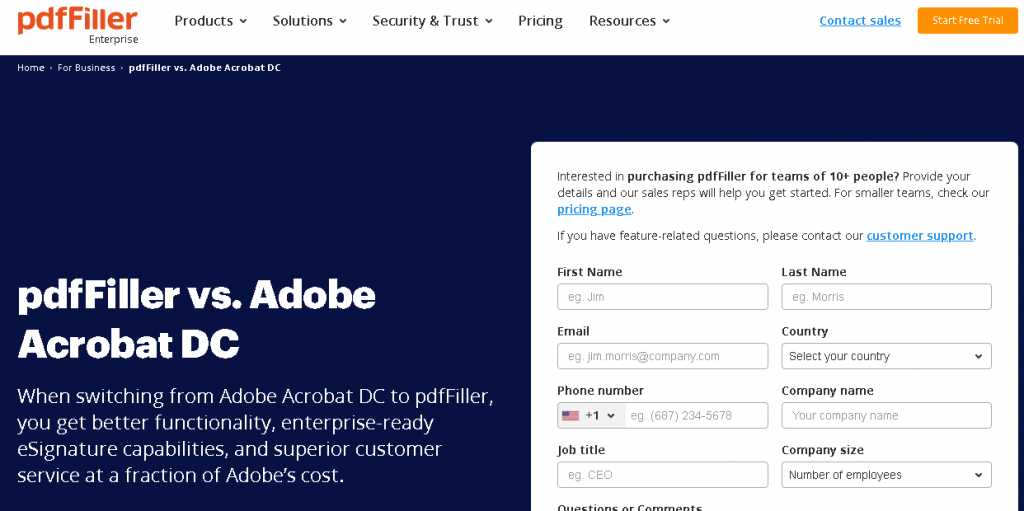The height and width of the screenshot is (511, 1024).
Task: Focus the Last Name field
Action: coord(886,297)
